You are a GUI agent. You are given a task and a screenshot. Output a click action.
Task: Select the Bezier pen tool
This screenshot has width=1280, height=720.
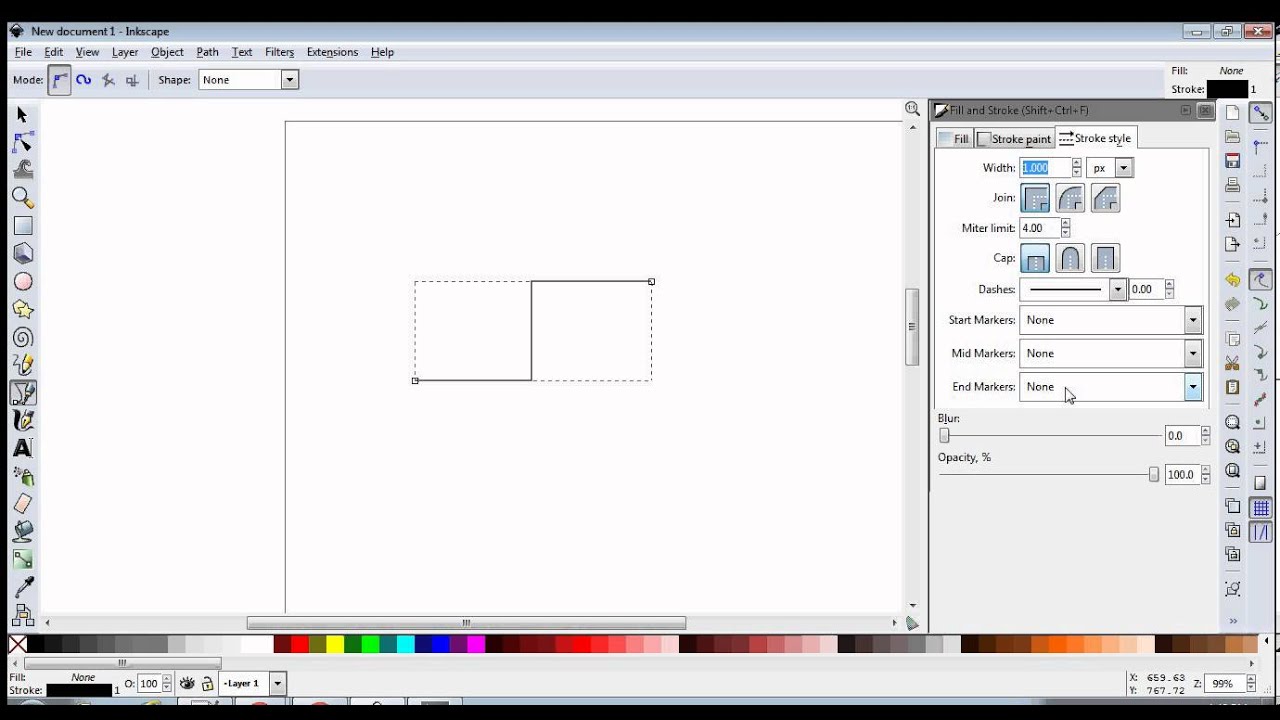(23, 393)
